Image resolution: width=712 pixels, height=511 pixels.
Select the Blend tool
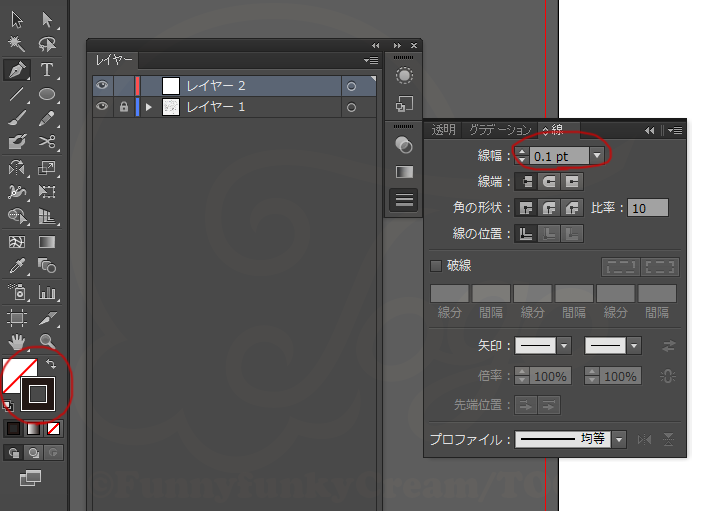tap(47, 266)
